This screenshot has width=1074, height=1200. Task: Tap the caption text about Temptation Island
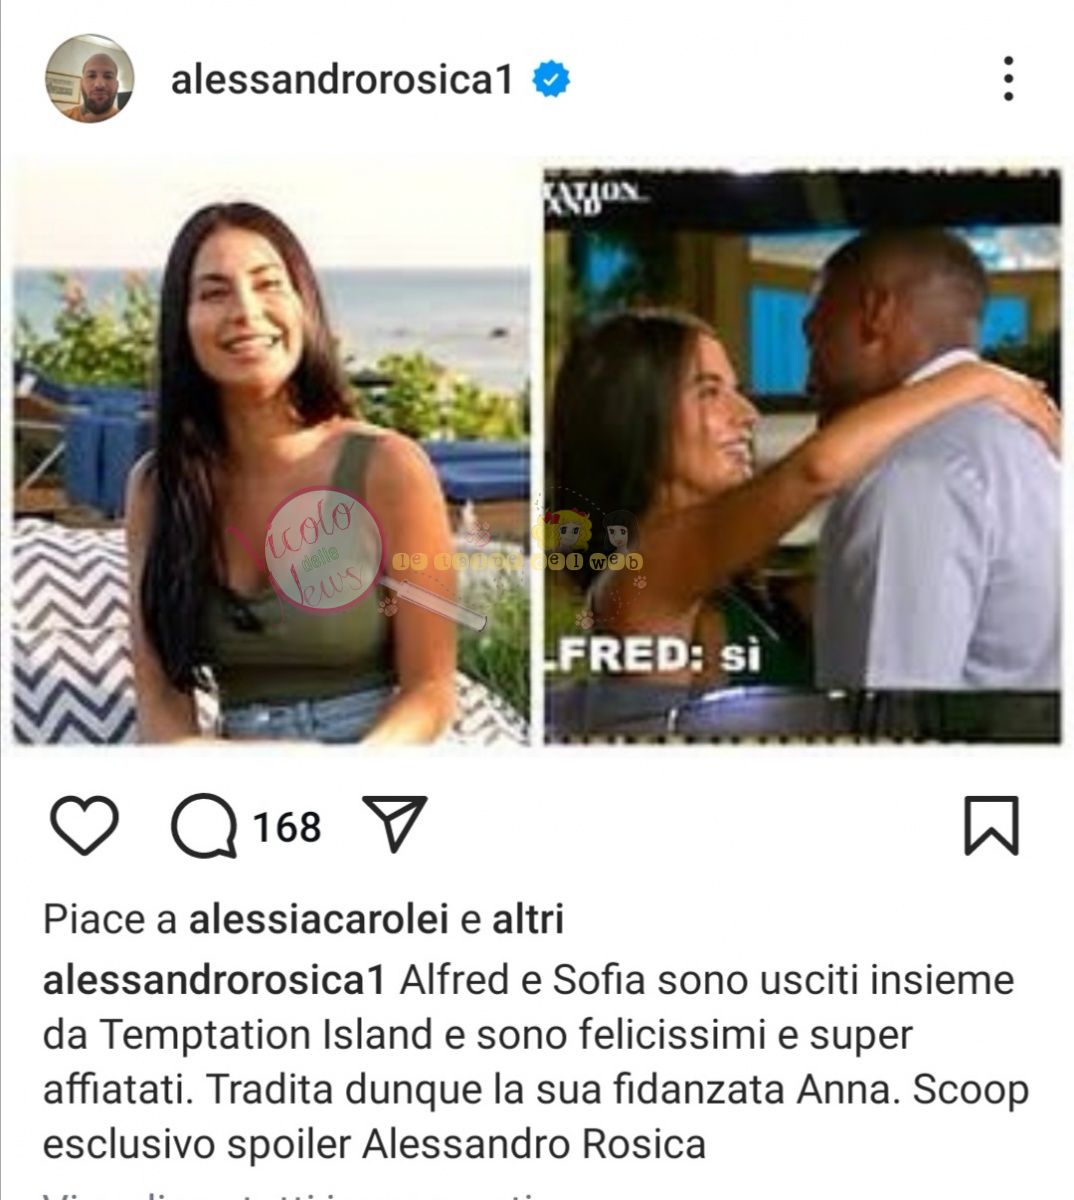pos(535,1061)
